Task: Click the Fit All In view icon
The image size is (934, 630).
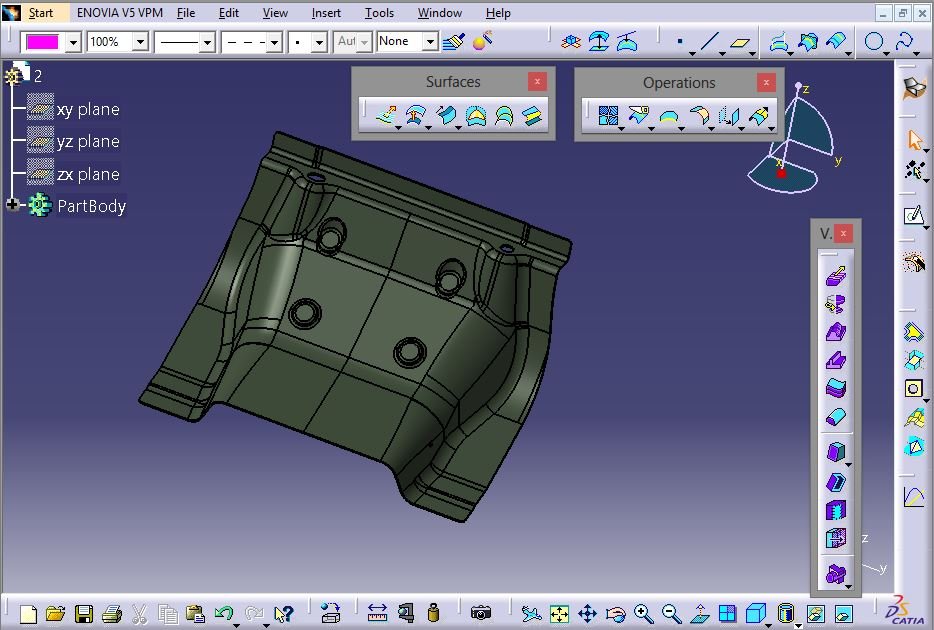Action: (x=559, y=613)
